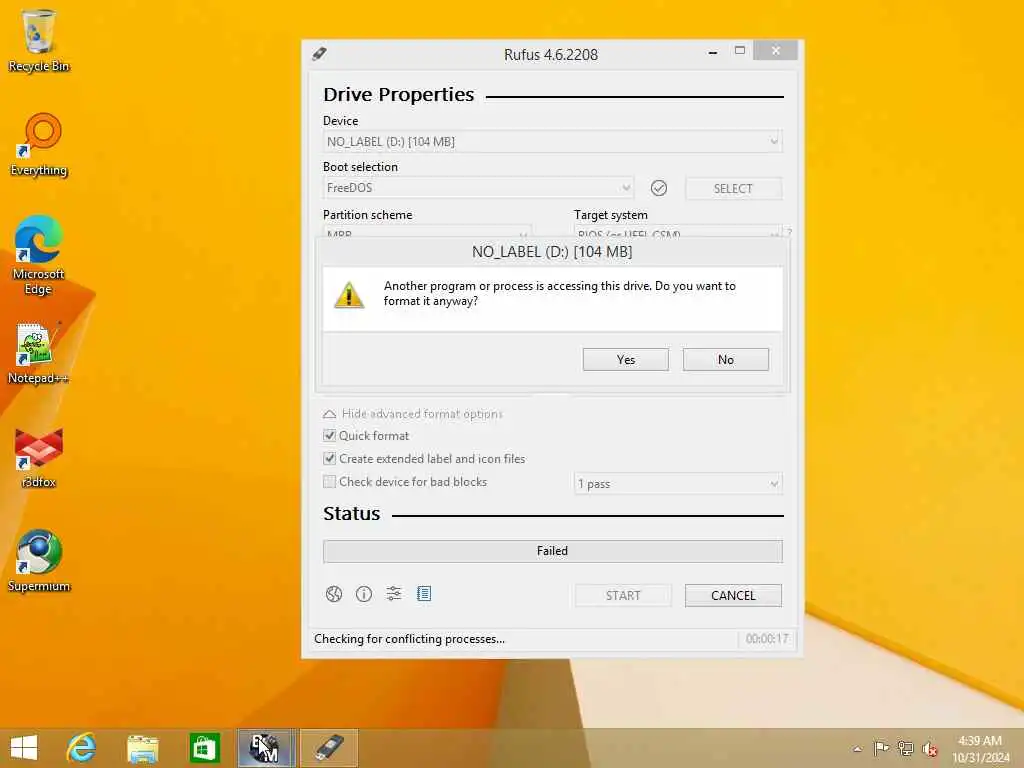The height and width of the screenshot is (768, 1024).
Task: Click the Status heading
Action: (351, 514)
